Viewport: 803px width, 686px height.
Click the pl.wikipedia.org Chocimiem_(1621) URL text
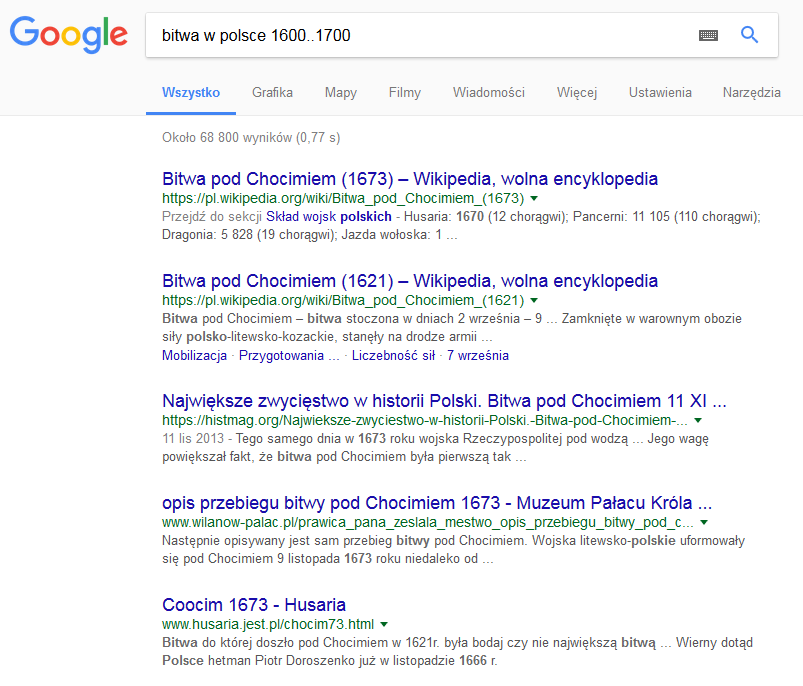tap(343, 300)
